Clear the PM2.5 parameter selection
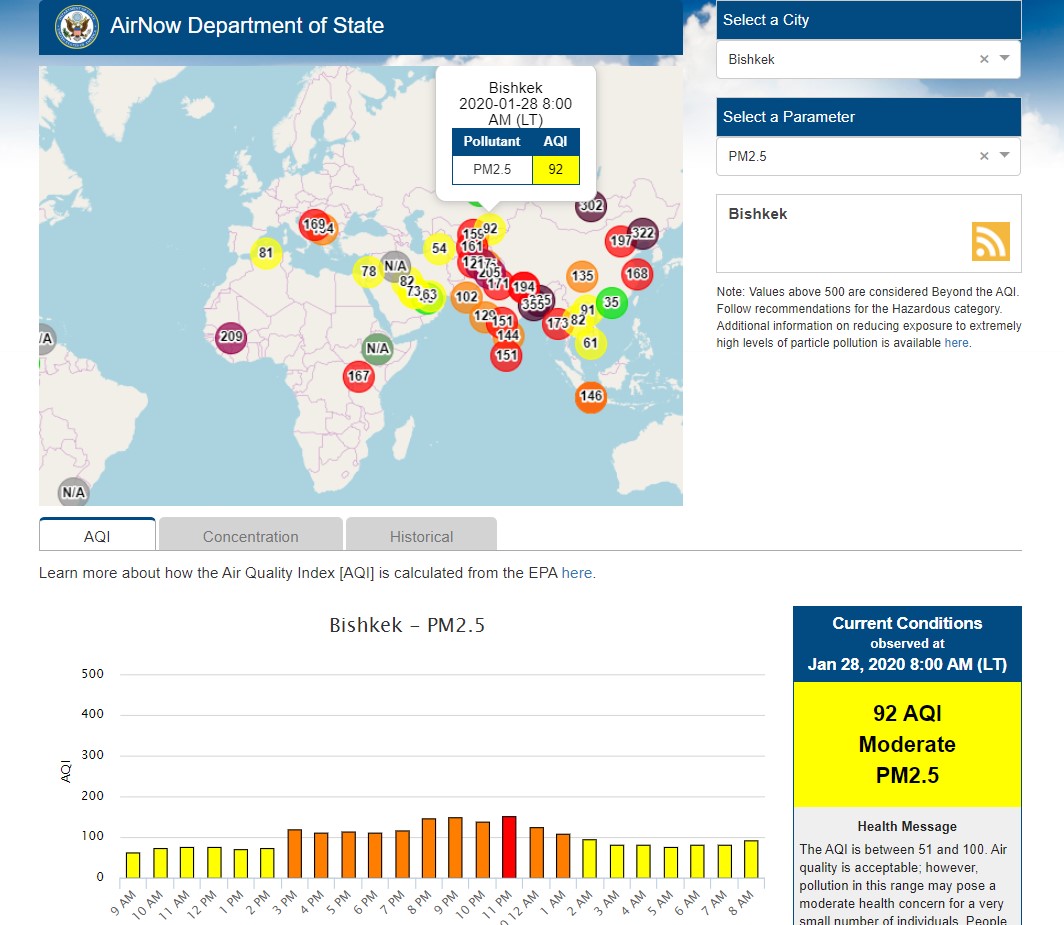 (x=984, y=156)
